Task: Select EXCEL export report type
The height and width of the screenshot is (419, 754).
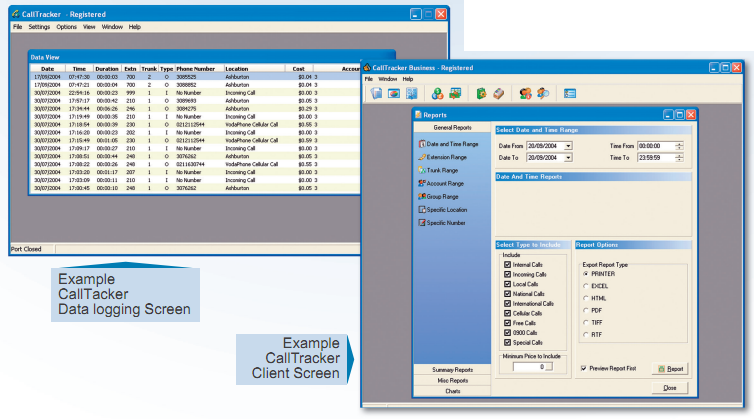Action: [x=586, y=286]
